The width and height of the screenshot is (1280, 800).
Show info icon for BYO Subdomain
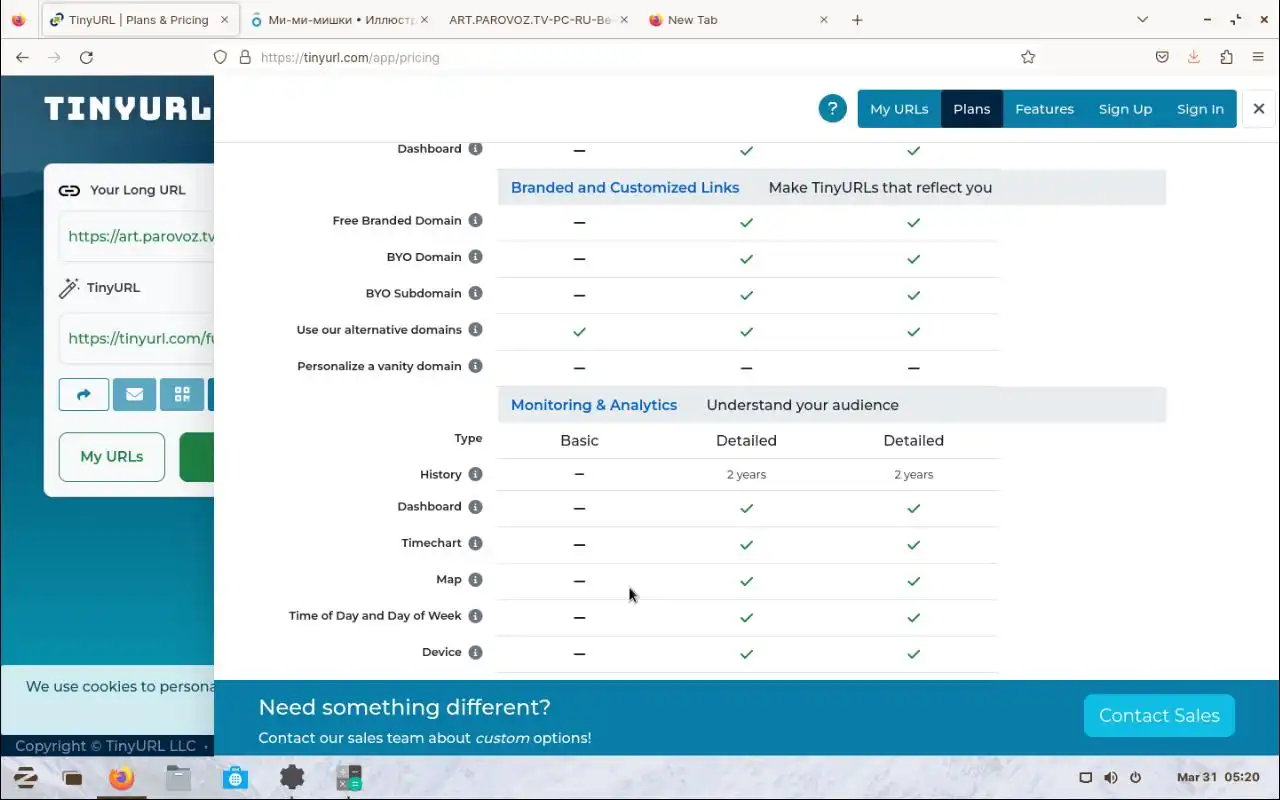[x=476, y=294]
